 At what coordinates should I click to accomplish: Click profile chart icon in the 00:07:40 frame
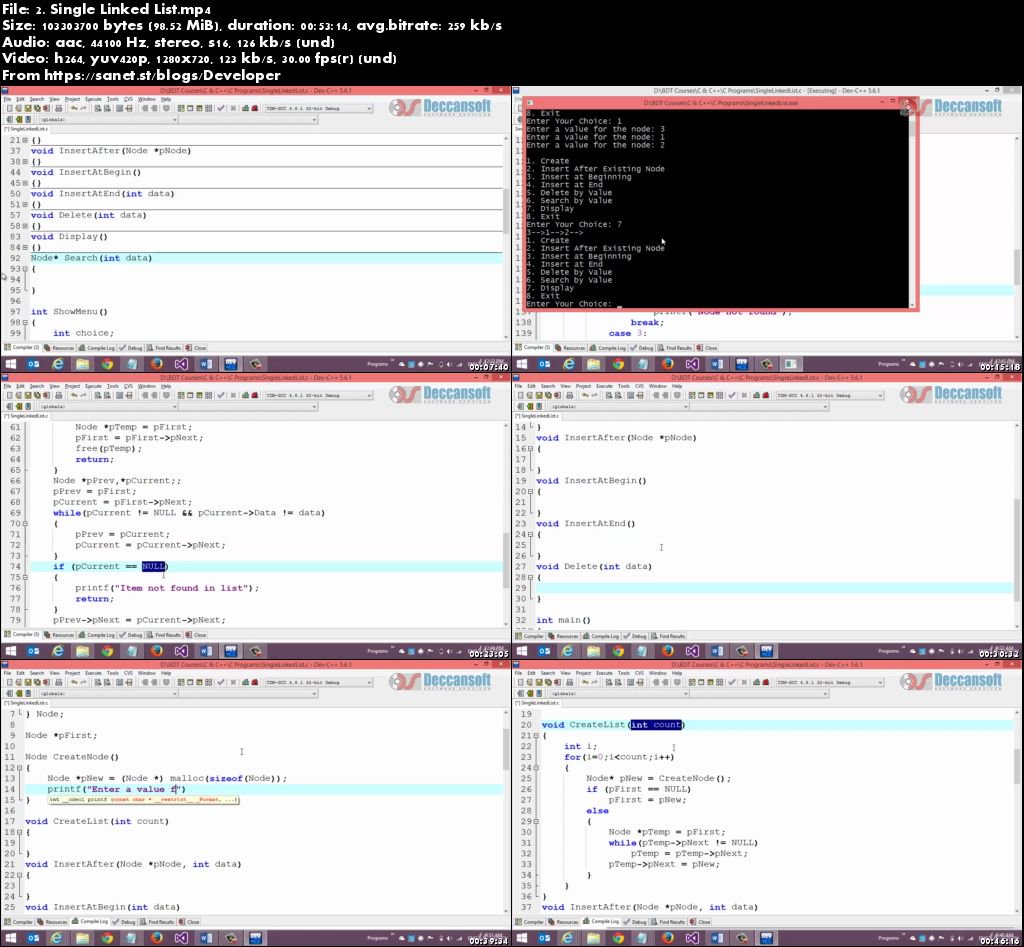tap(246, 108)
